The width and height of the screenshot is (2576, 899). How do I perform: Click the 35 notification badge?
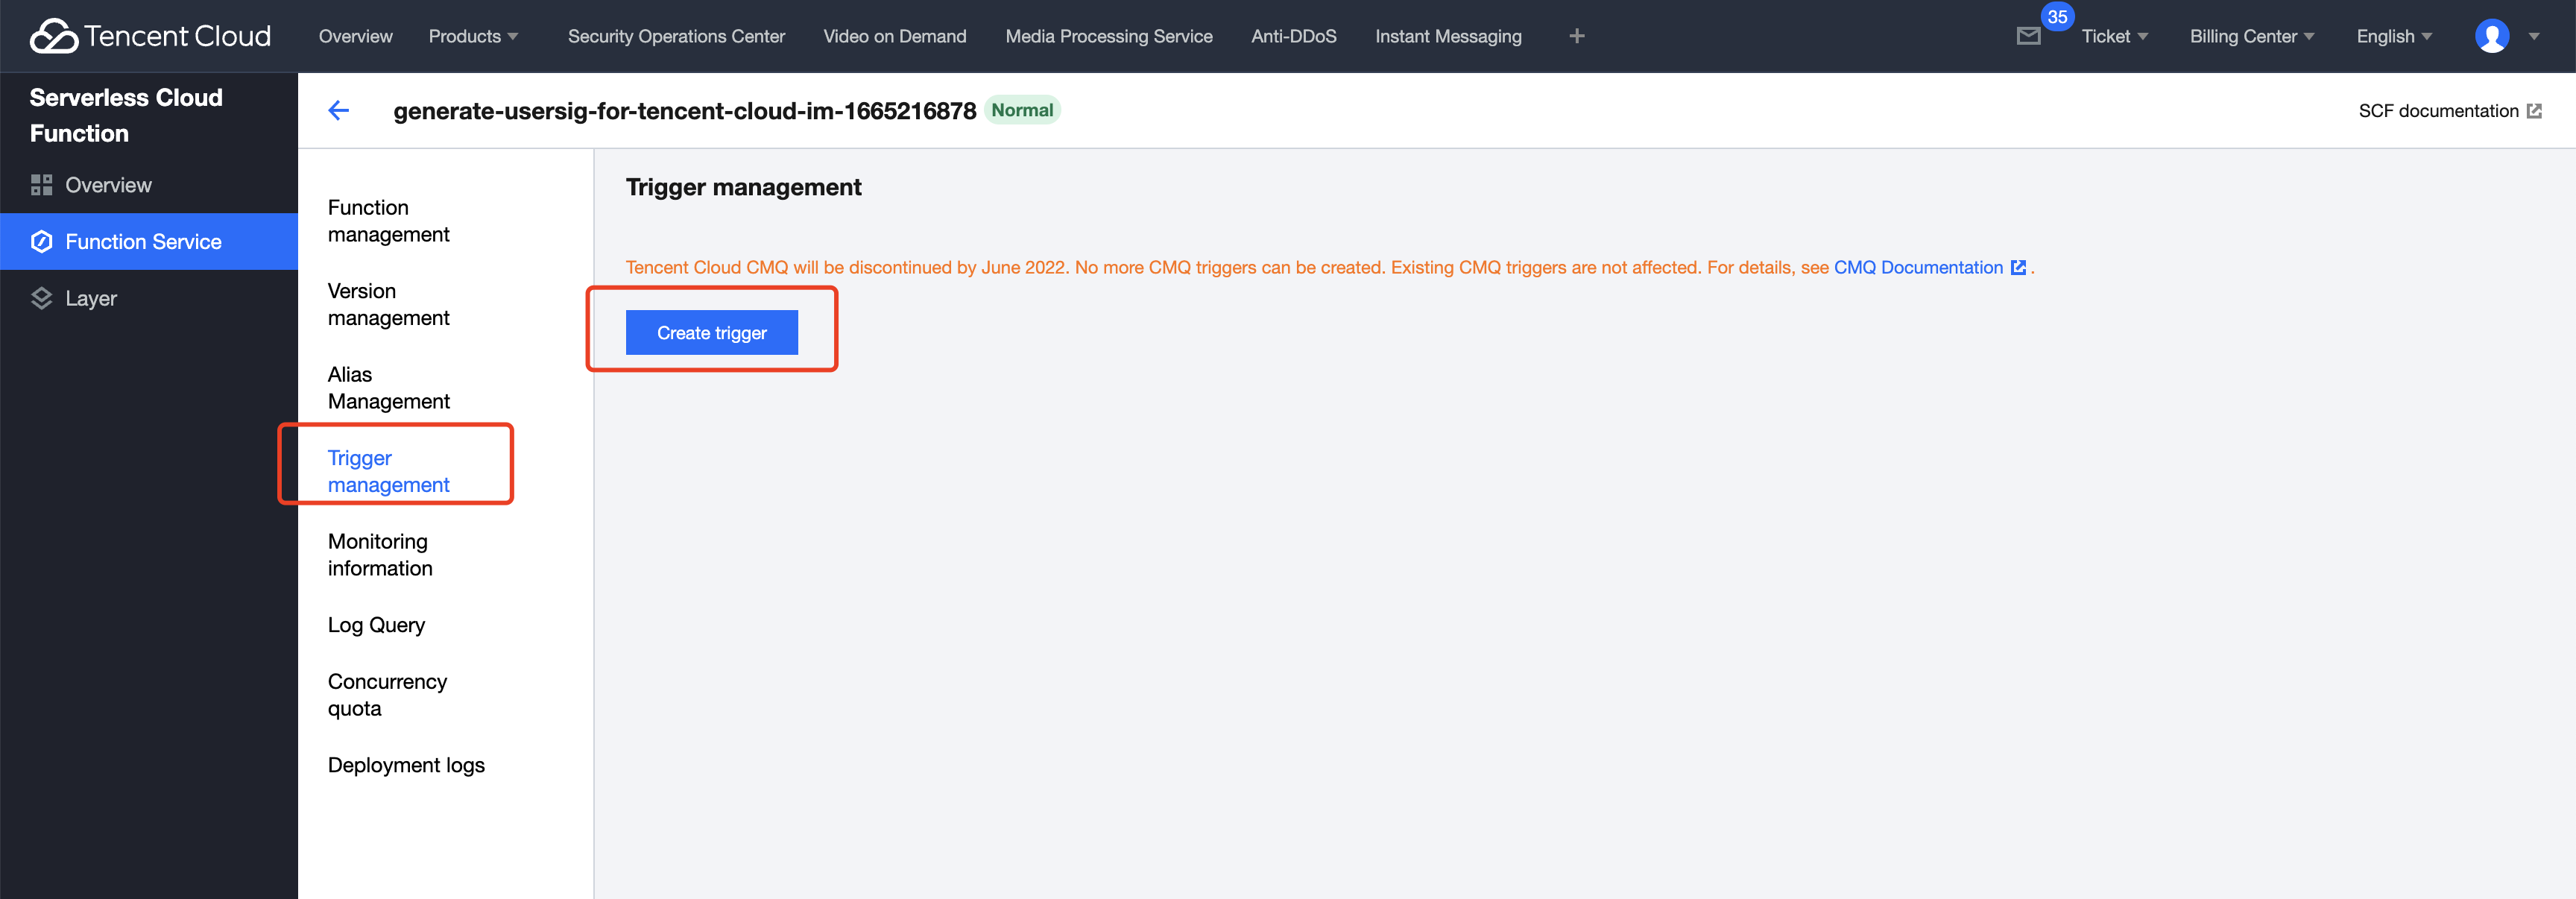coord(2057,17)
